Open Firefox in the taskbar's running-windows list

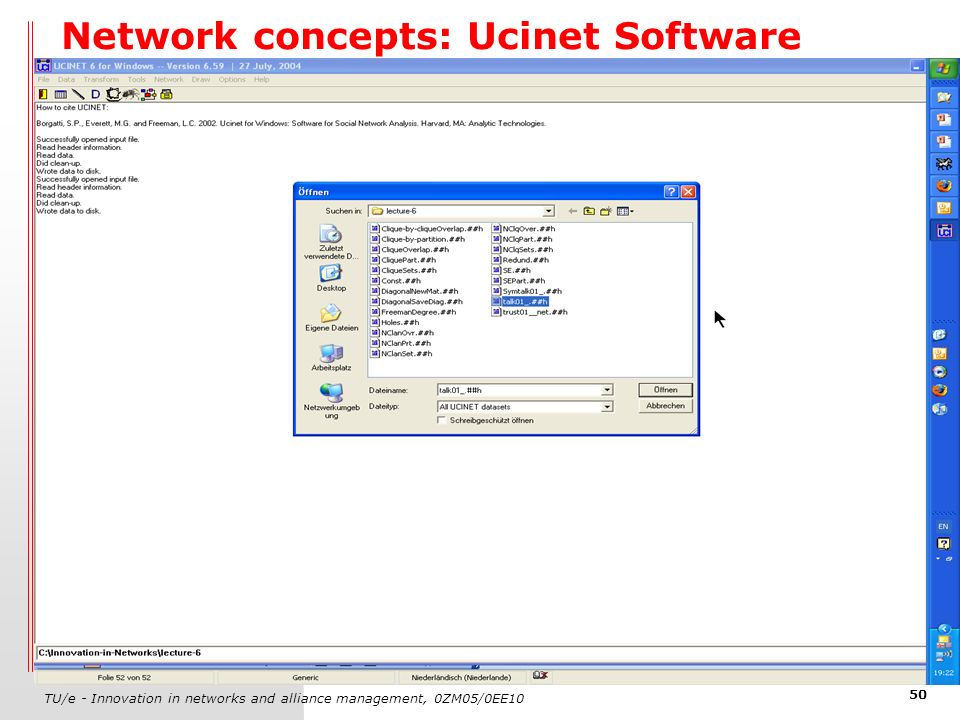tap(943, 186)
